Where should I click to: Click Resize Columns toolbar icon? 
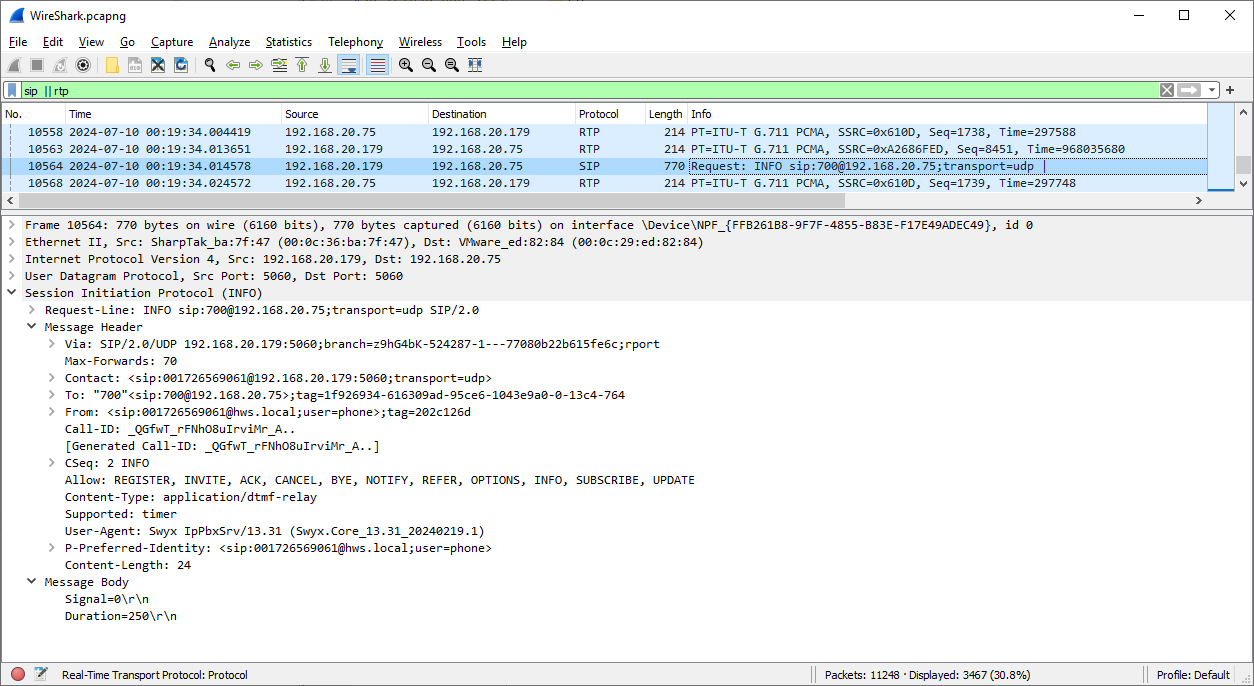[x=475, y=65]
